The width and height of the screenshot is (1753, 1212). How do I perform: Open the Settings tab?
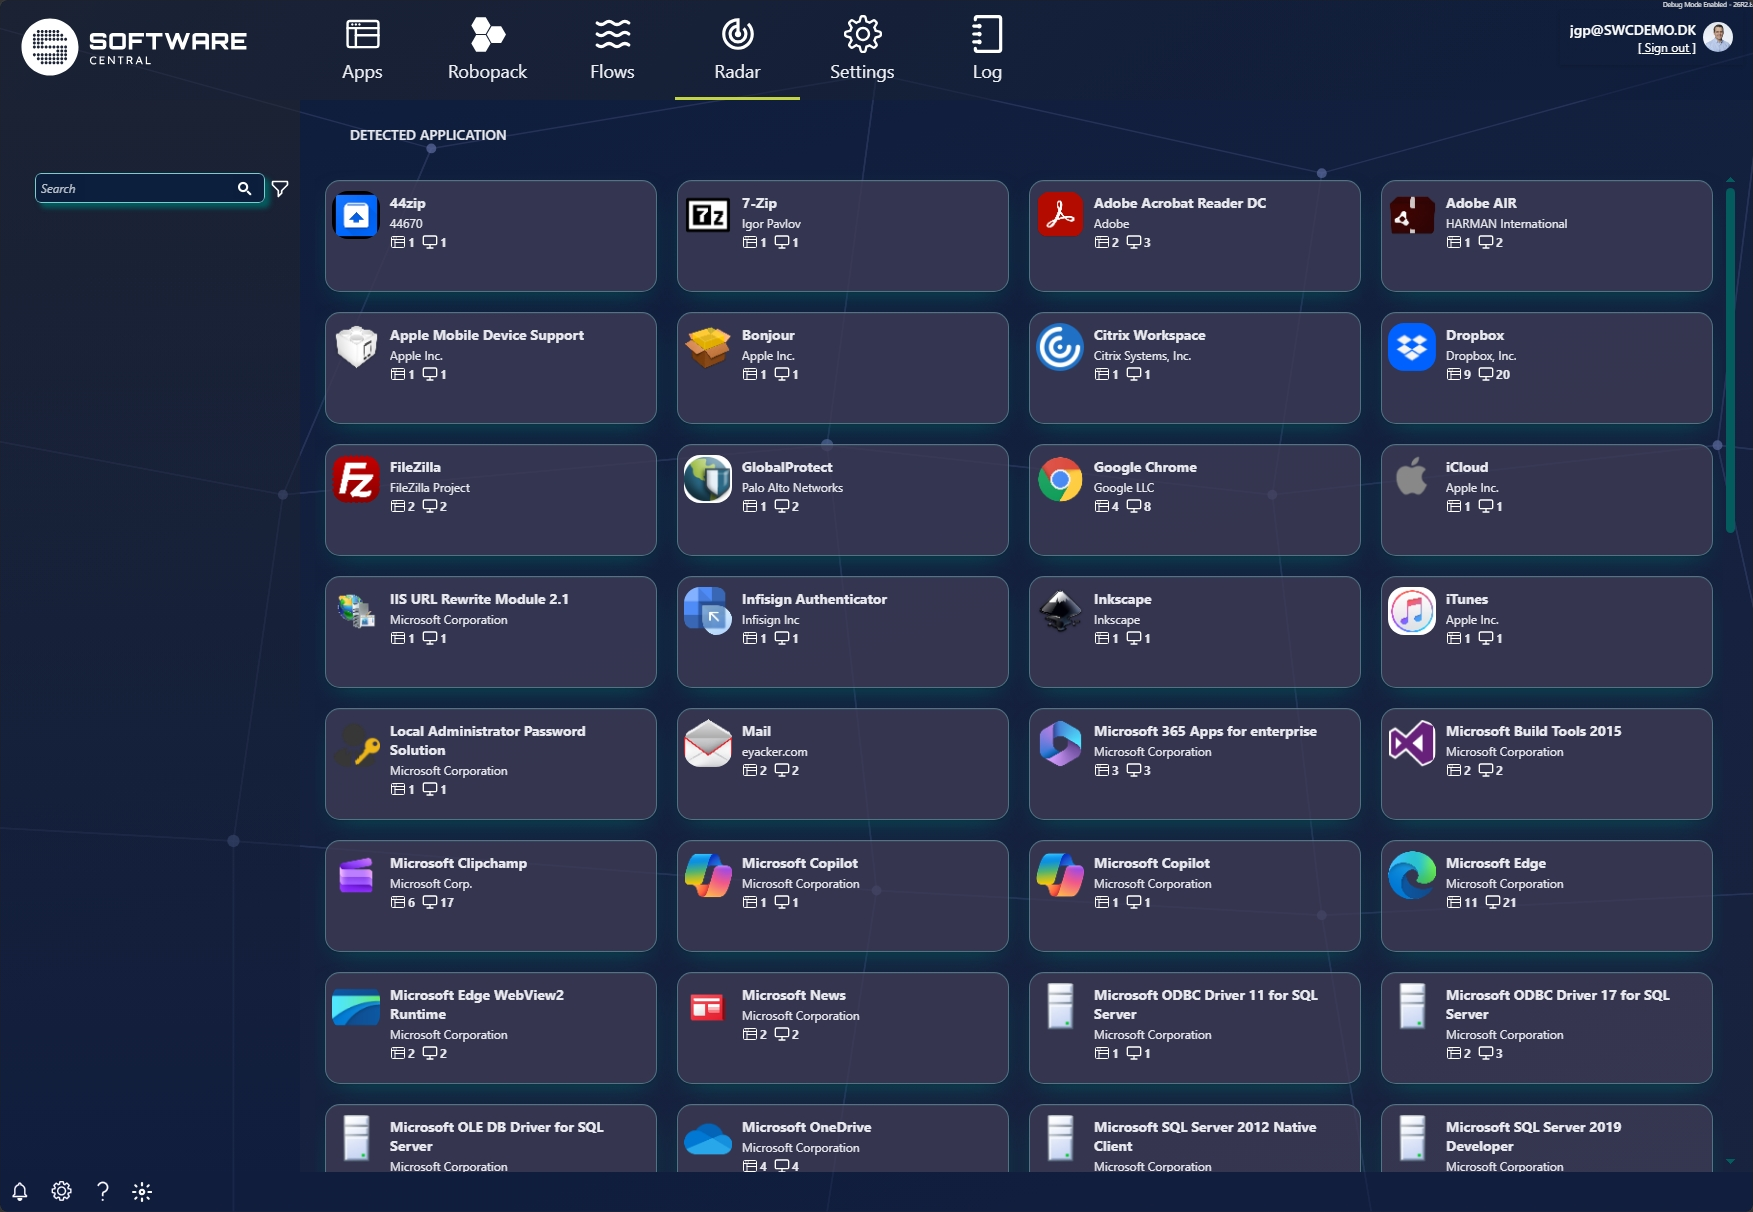[862, 50]
